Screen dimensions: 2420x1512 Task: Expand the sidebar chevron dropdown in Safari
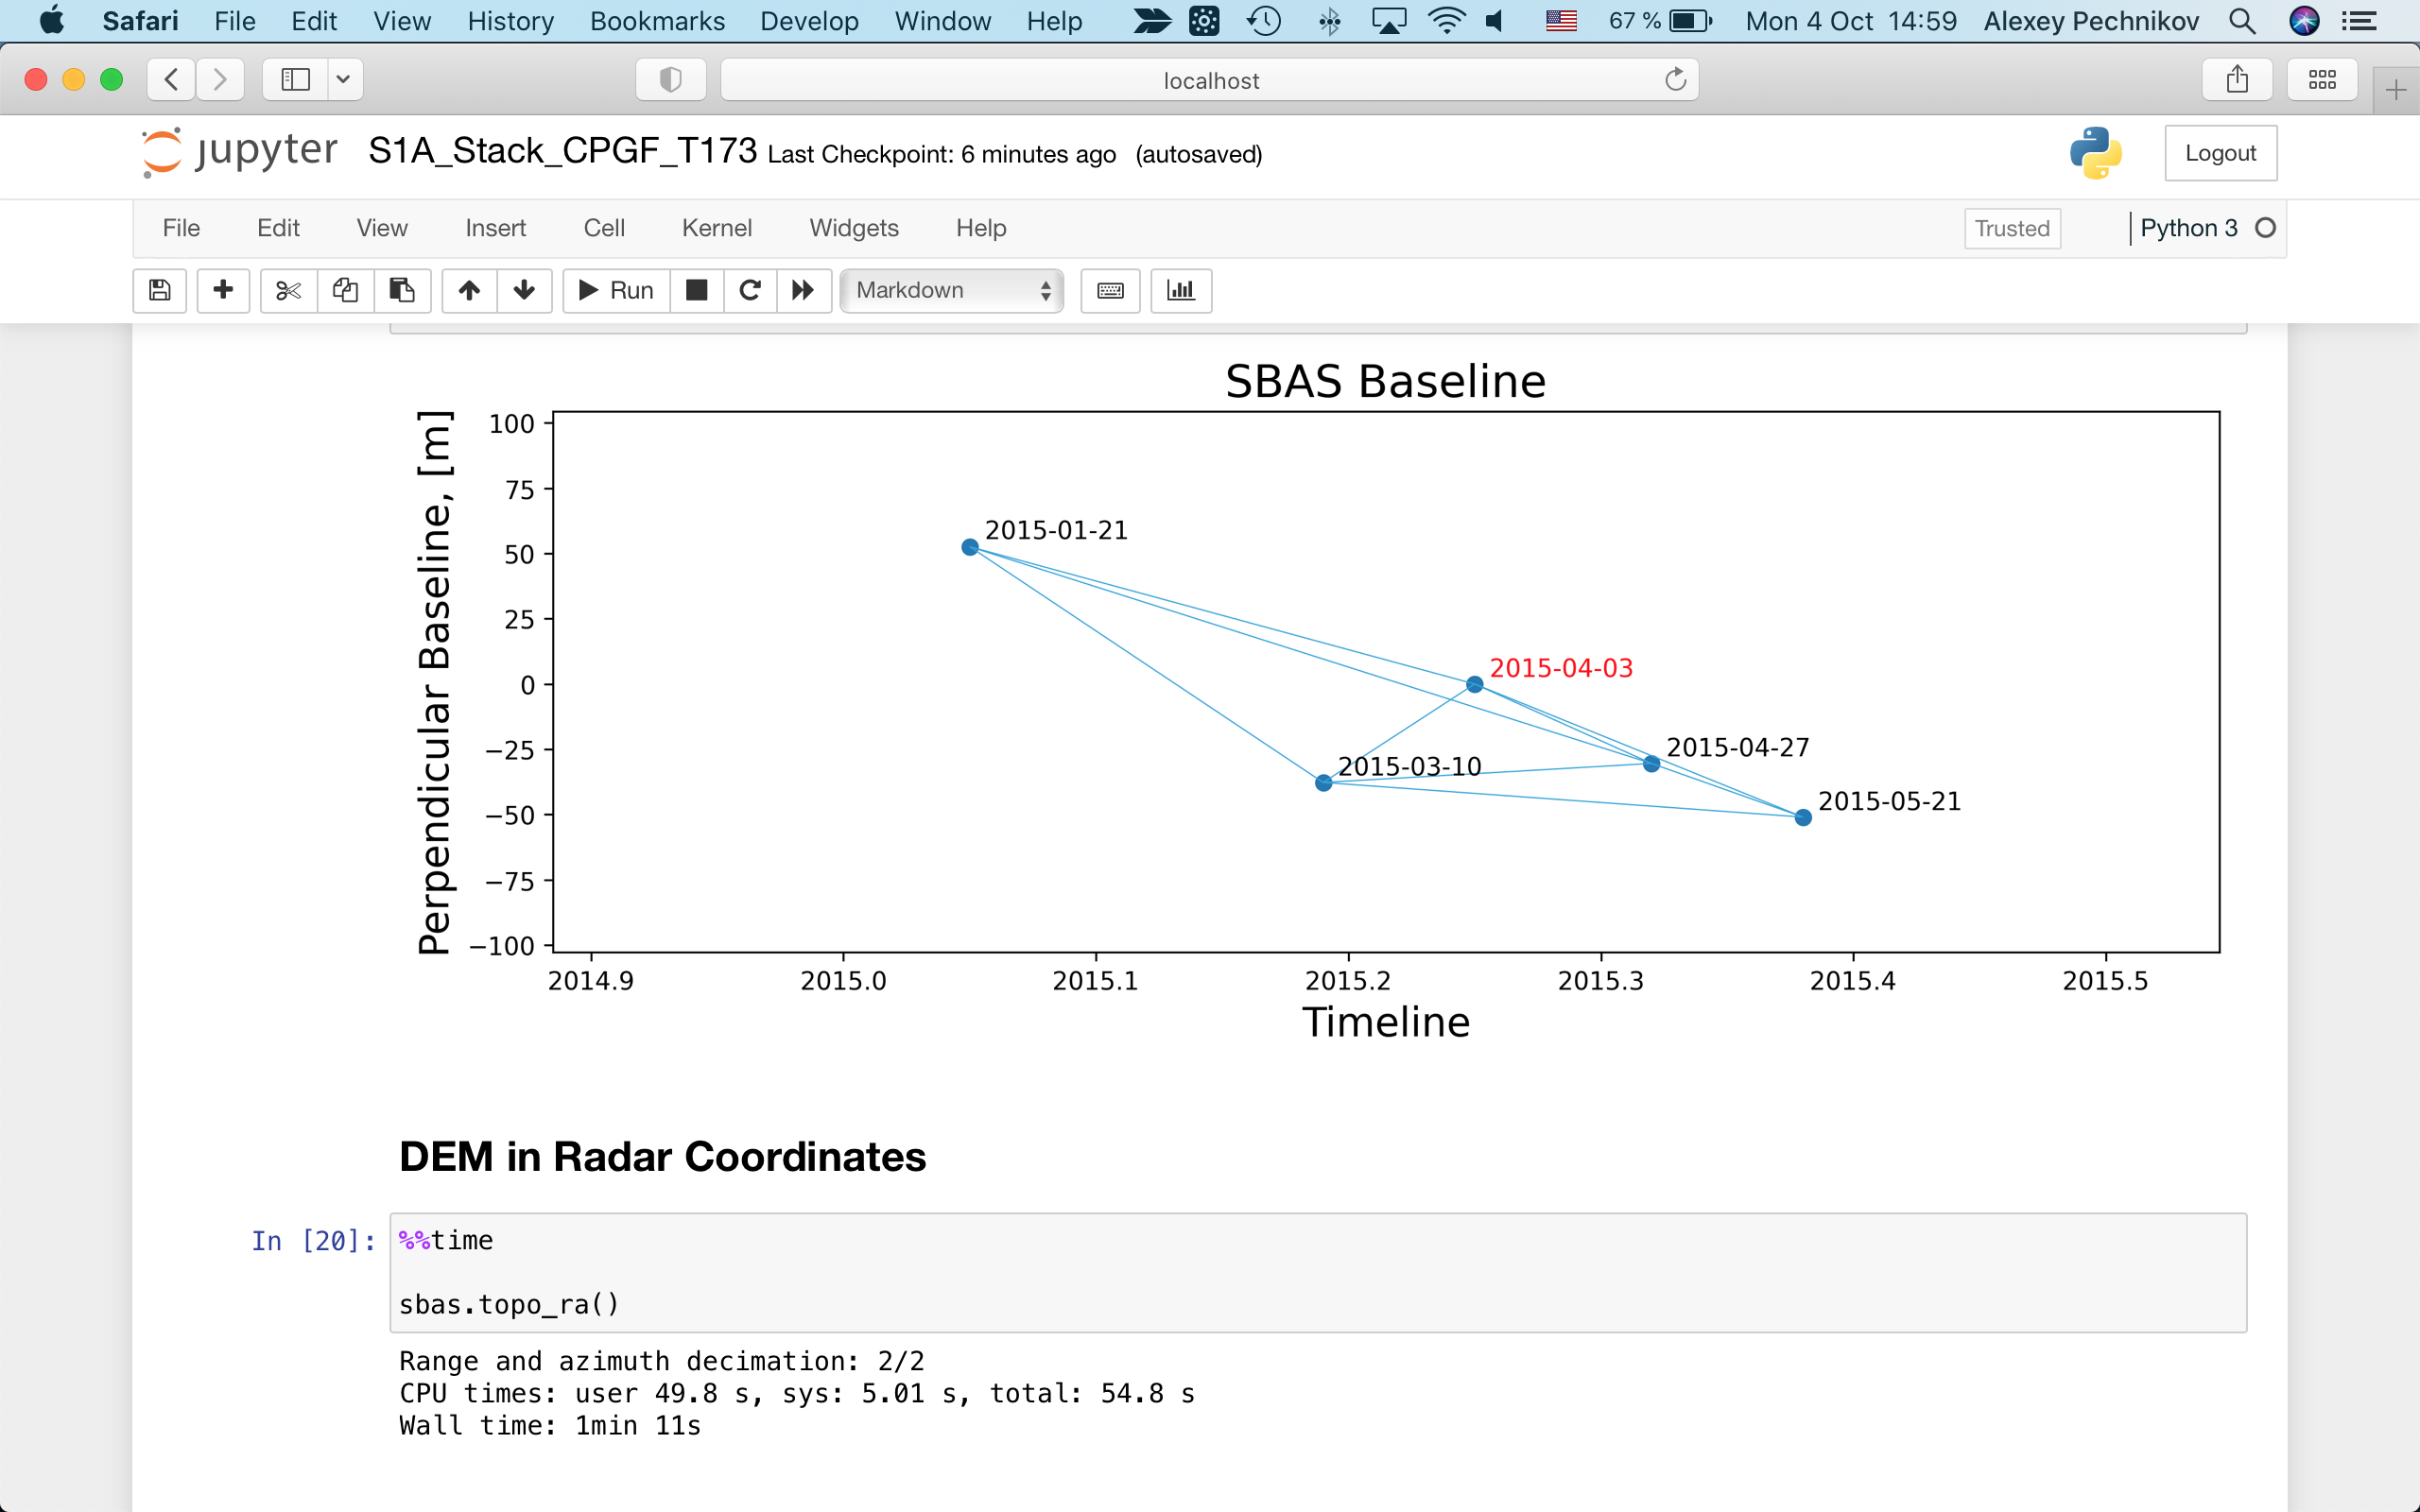[343, 79]
